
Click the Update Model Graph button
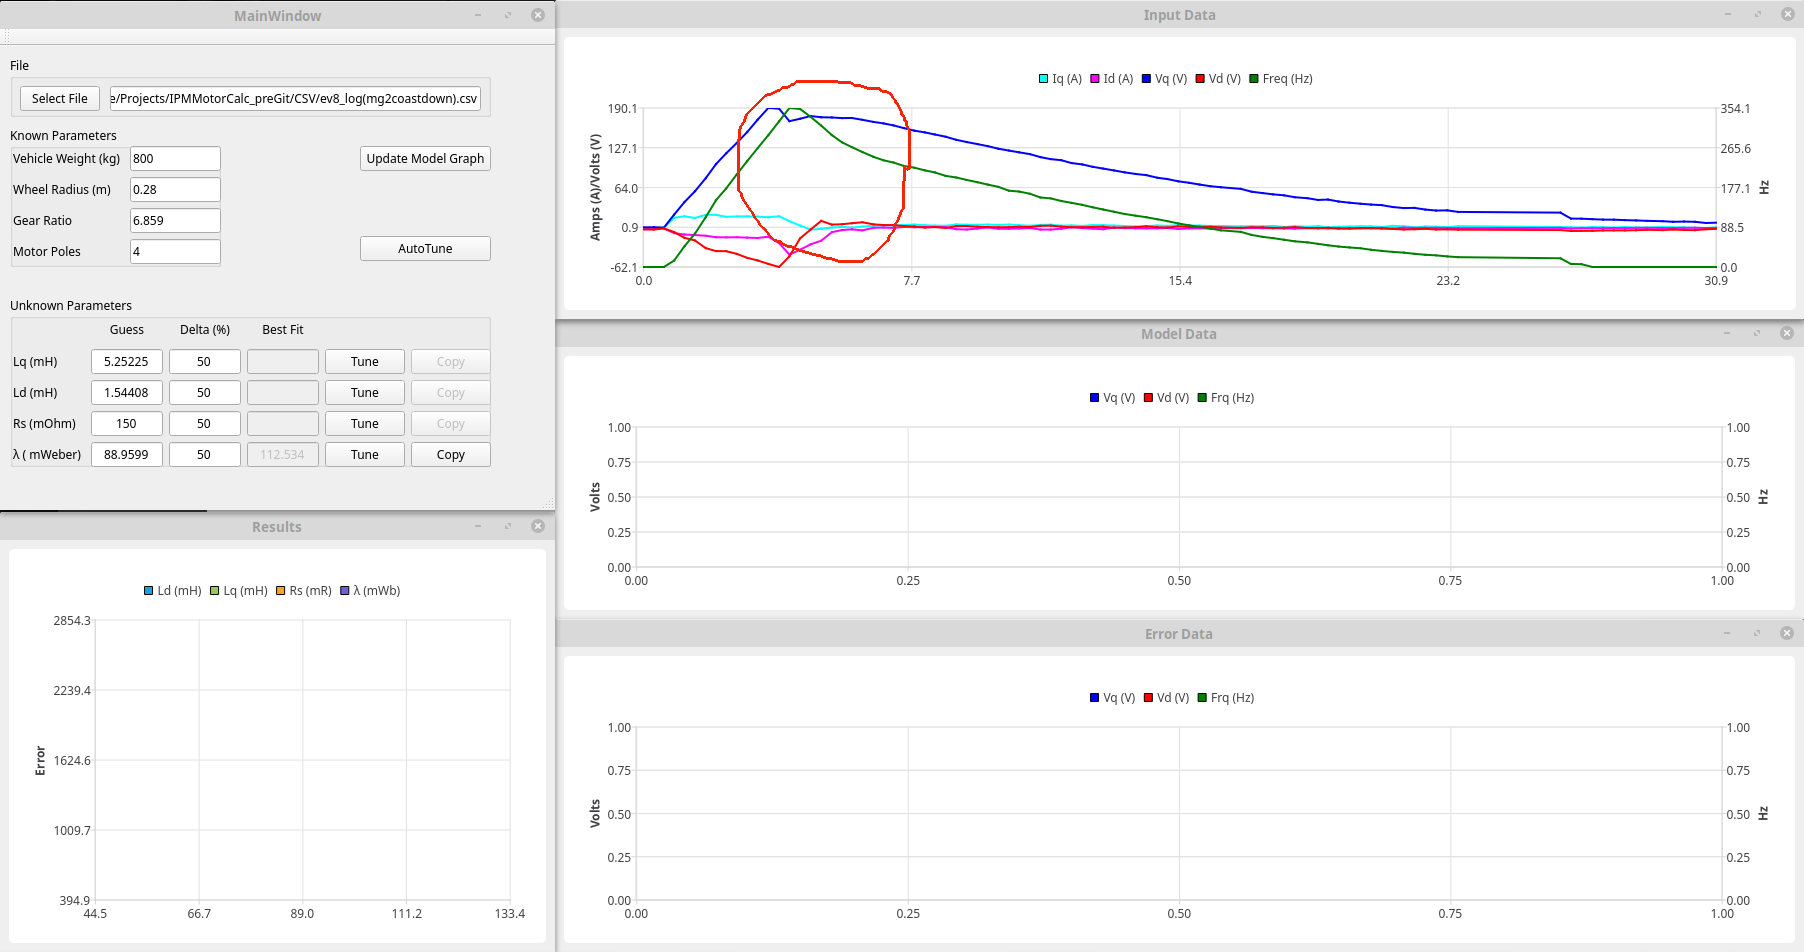425,159
